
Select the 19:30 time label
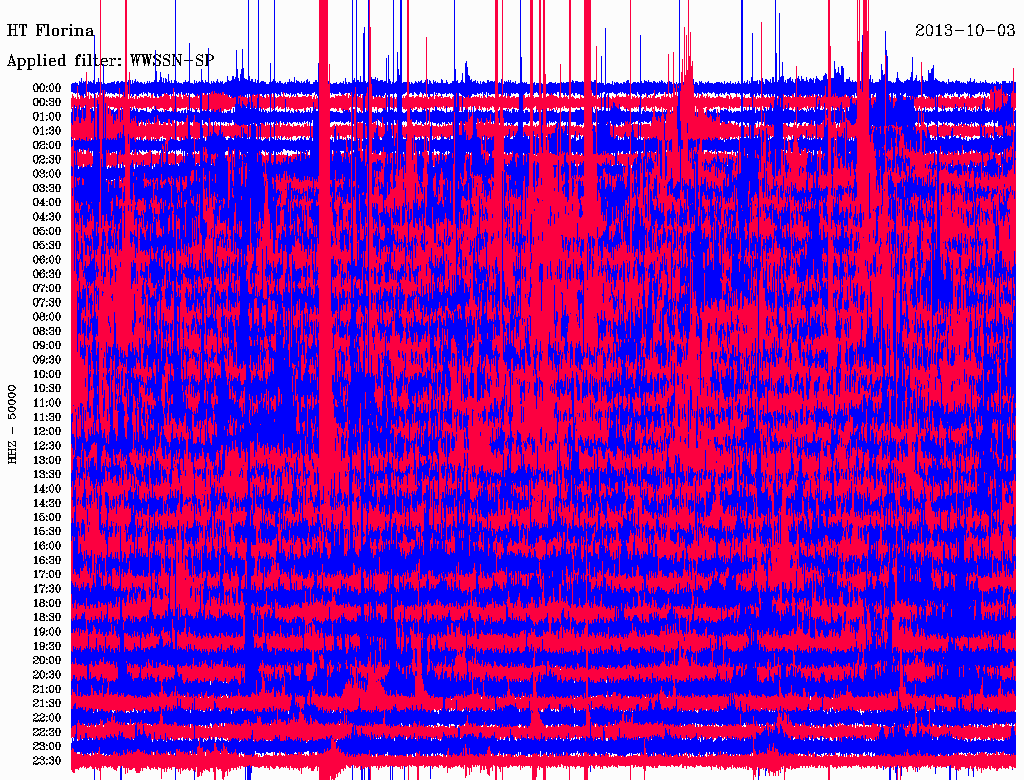click(47, 645)
